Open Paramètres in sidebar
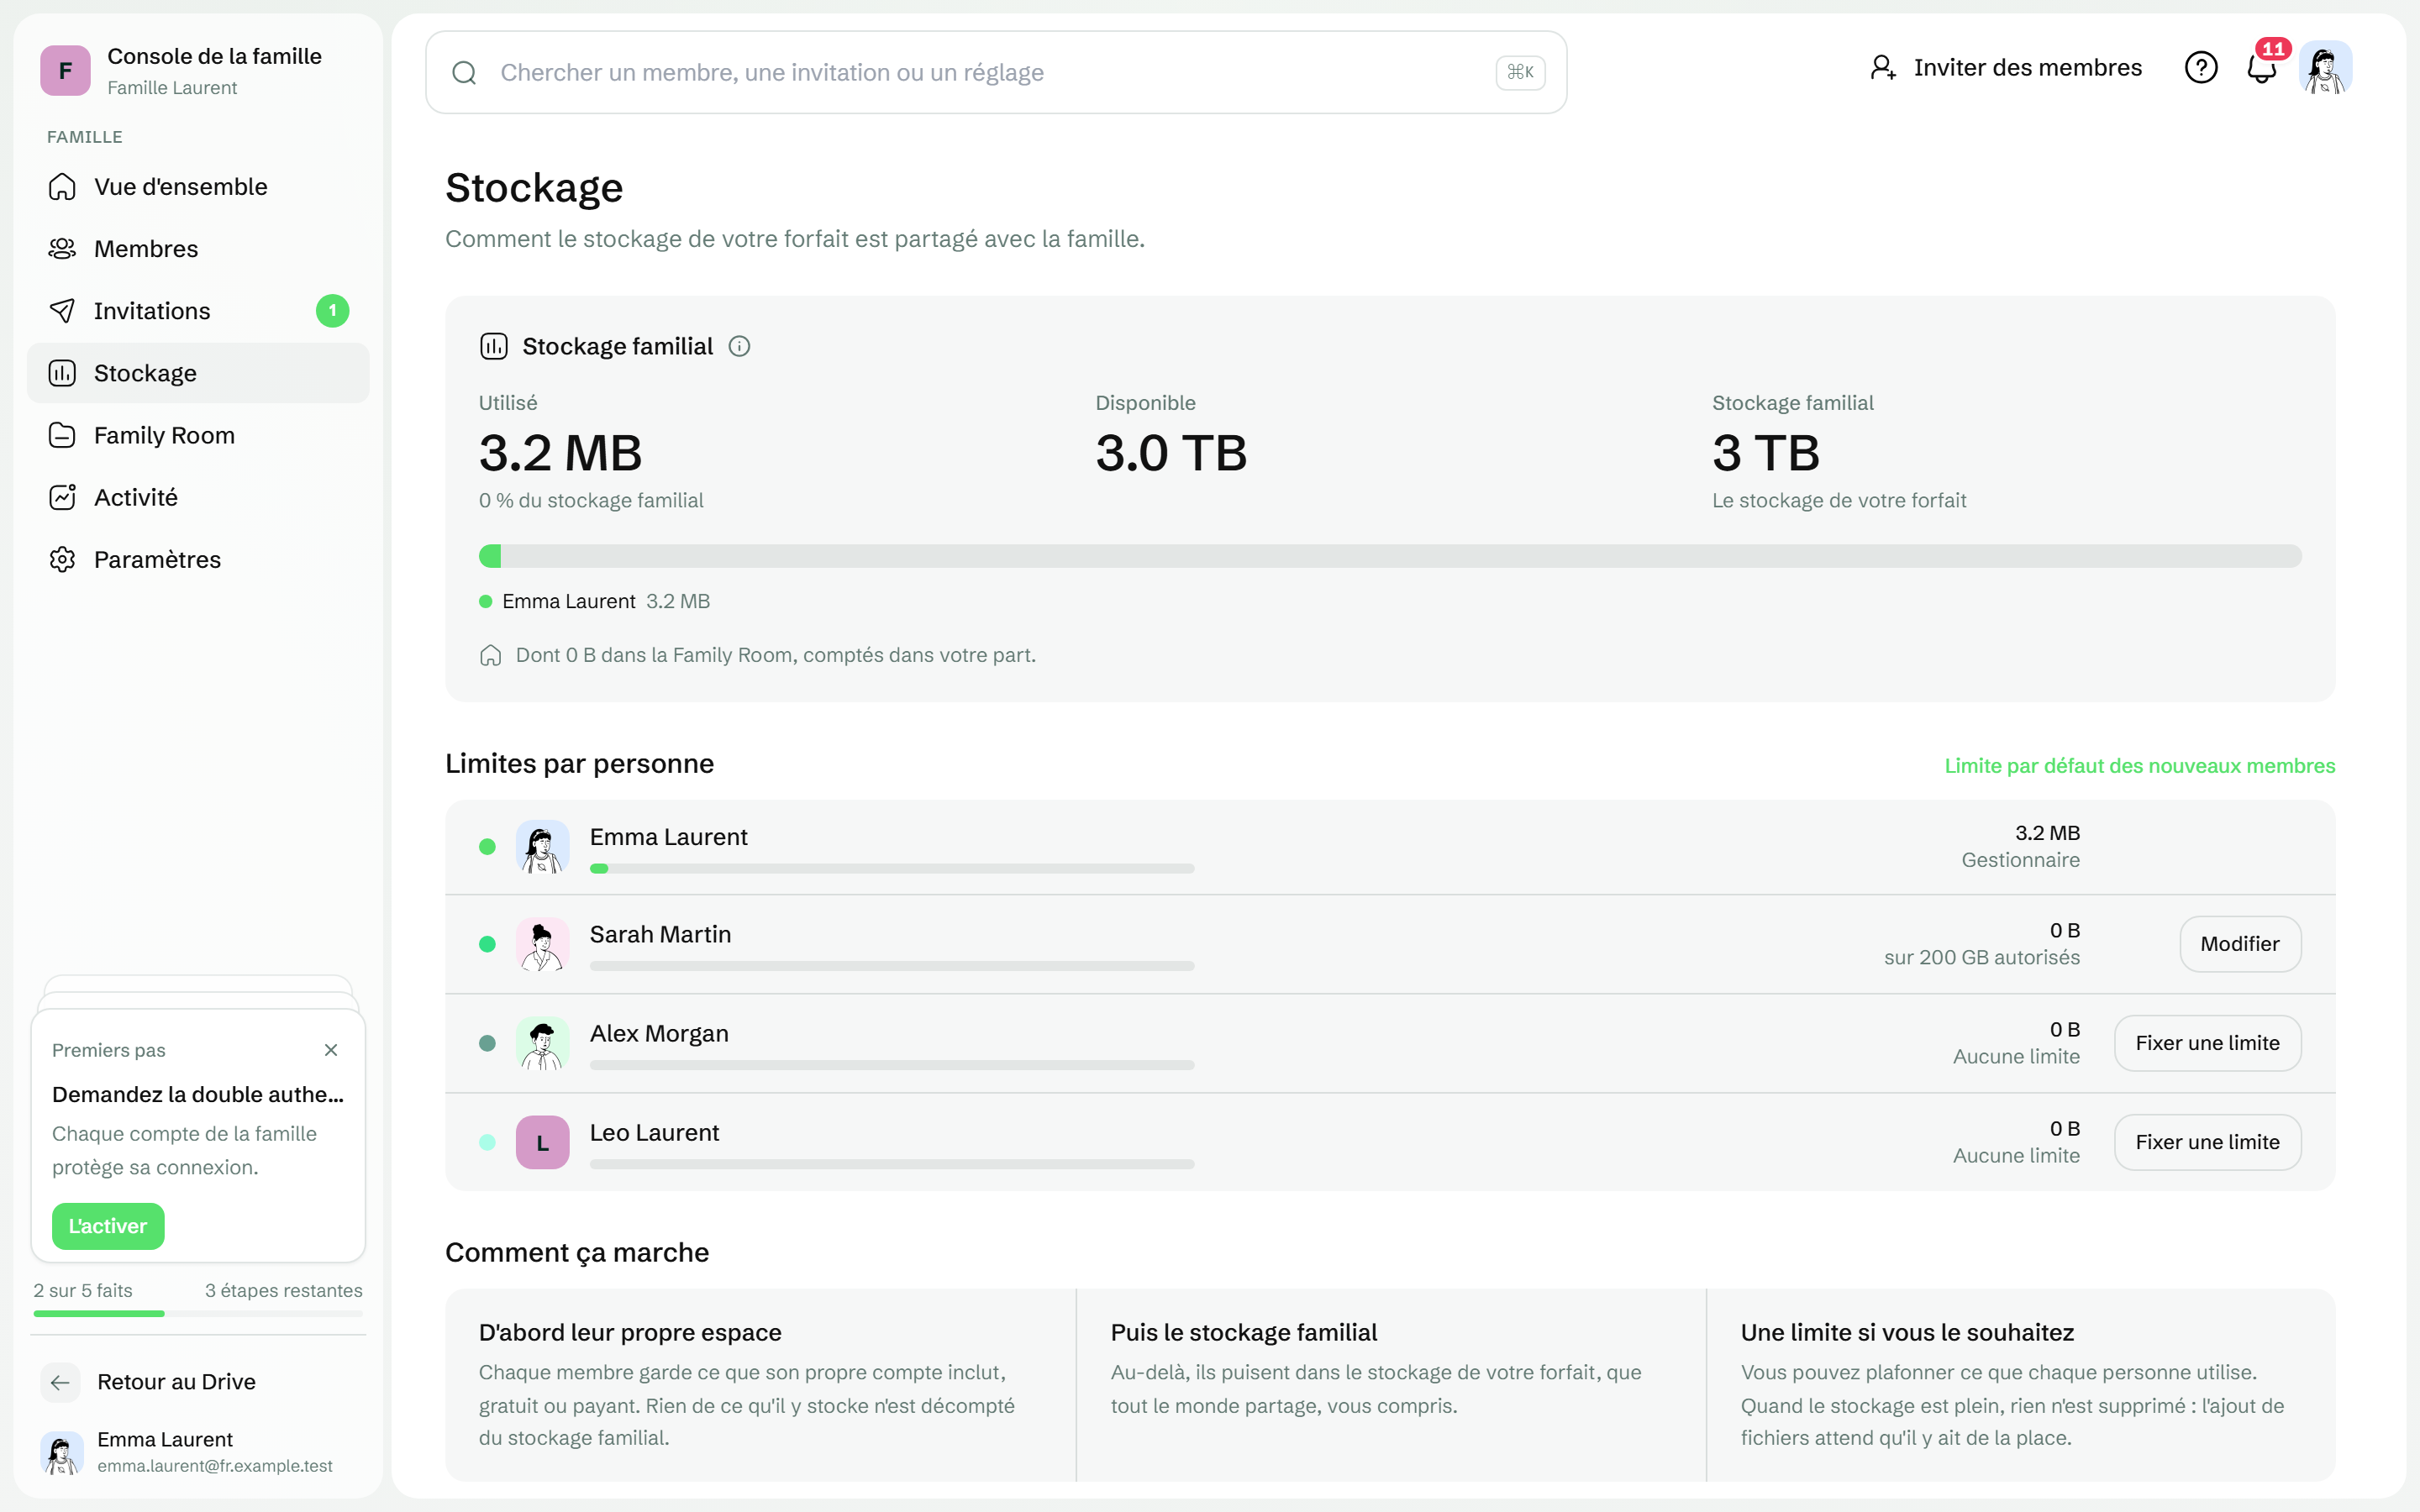Viewport: 2420px width, 1512px height. point(198,559)
